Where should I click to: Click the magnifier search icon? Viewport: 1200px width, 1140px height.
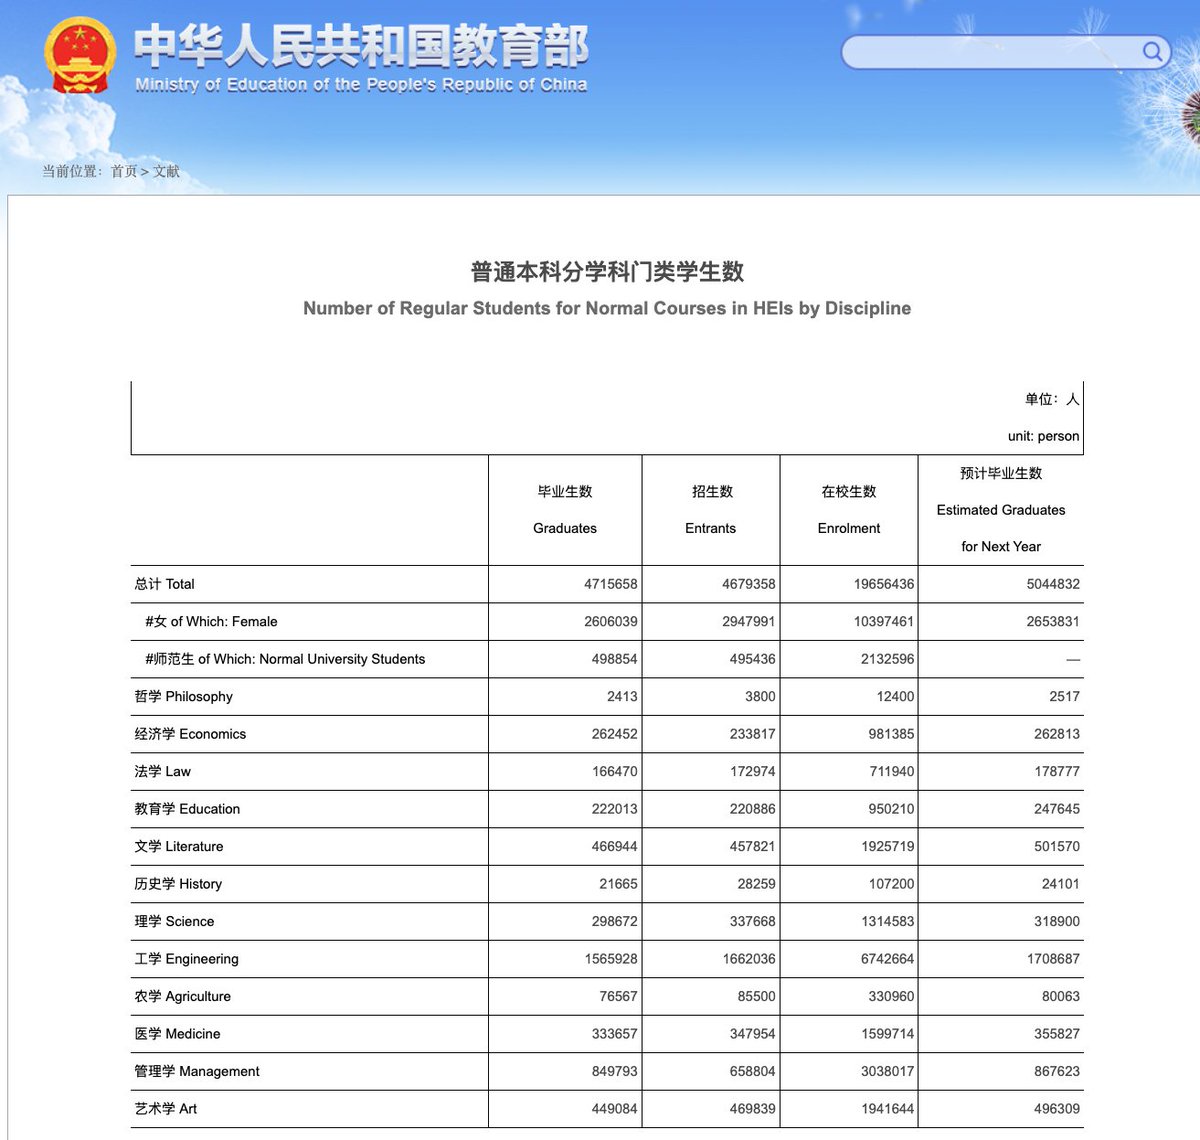click(x=1152, y=51)
